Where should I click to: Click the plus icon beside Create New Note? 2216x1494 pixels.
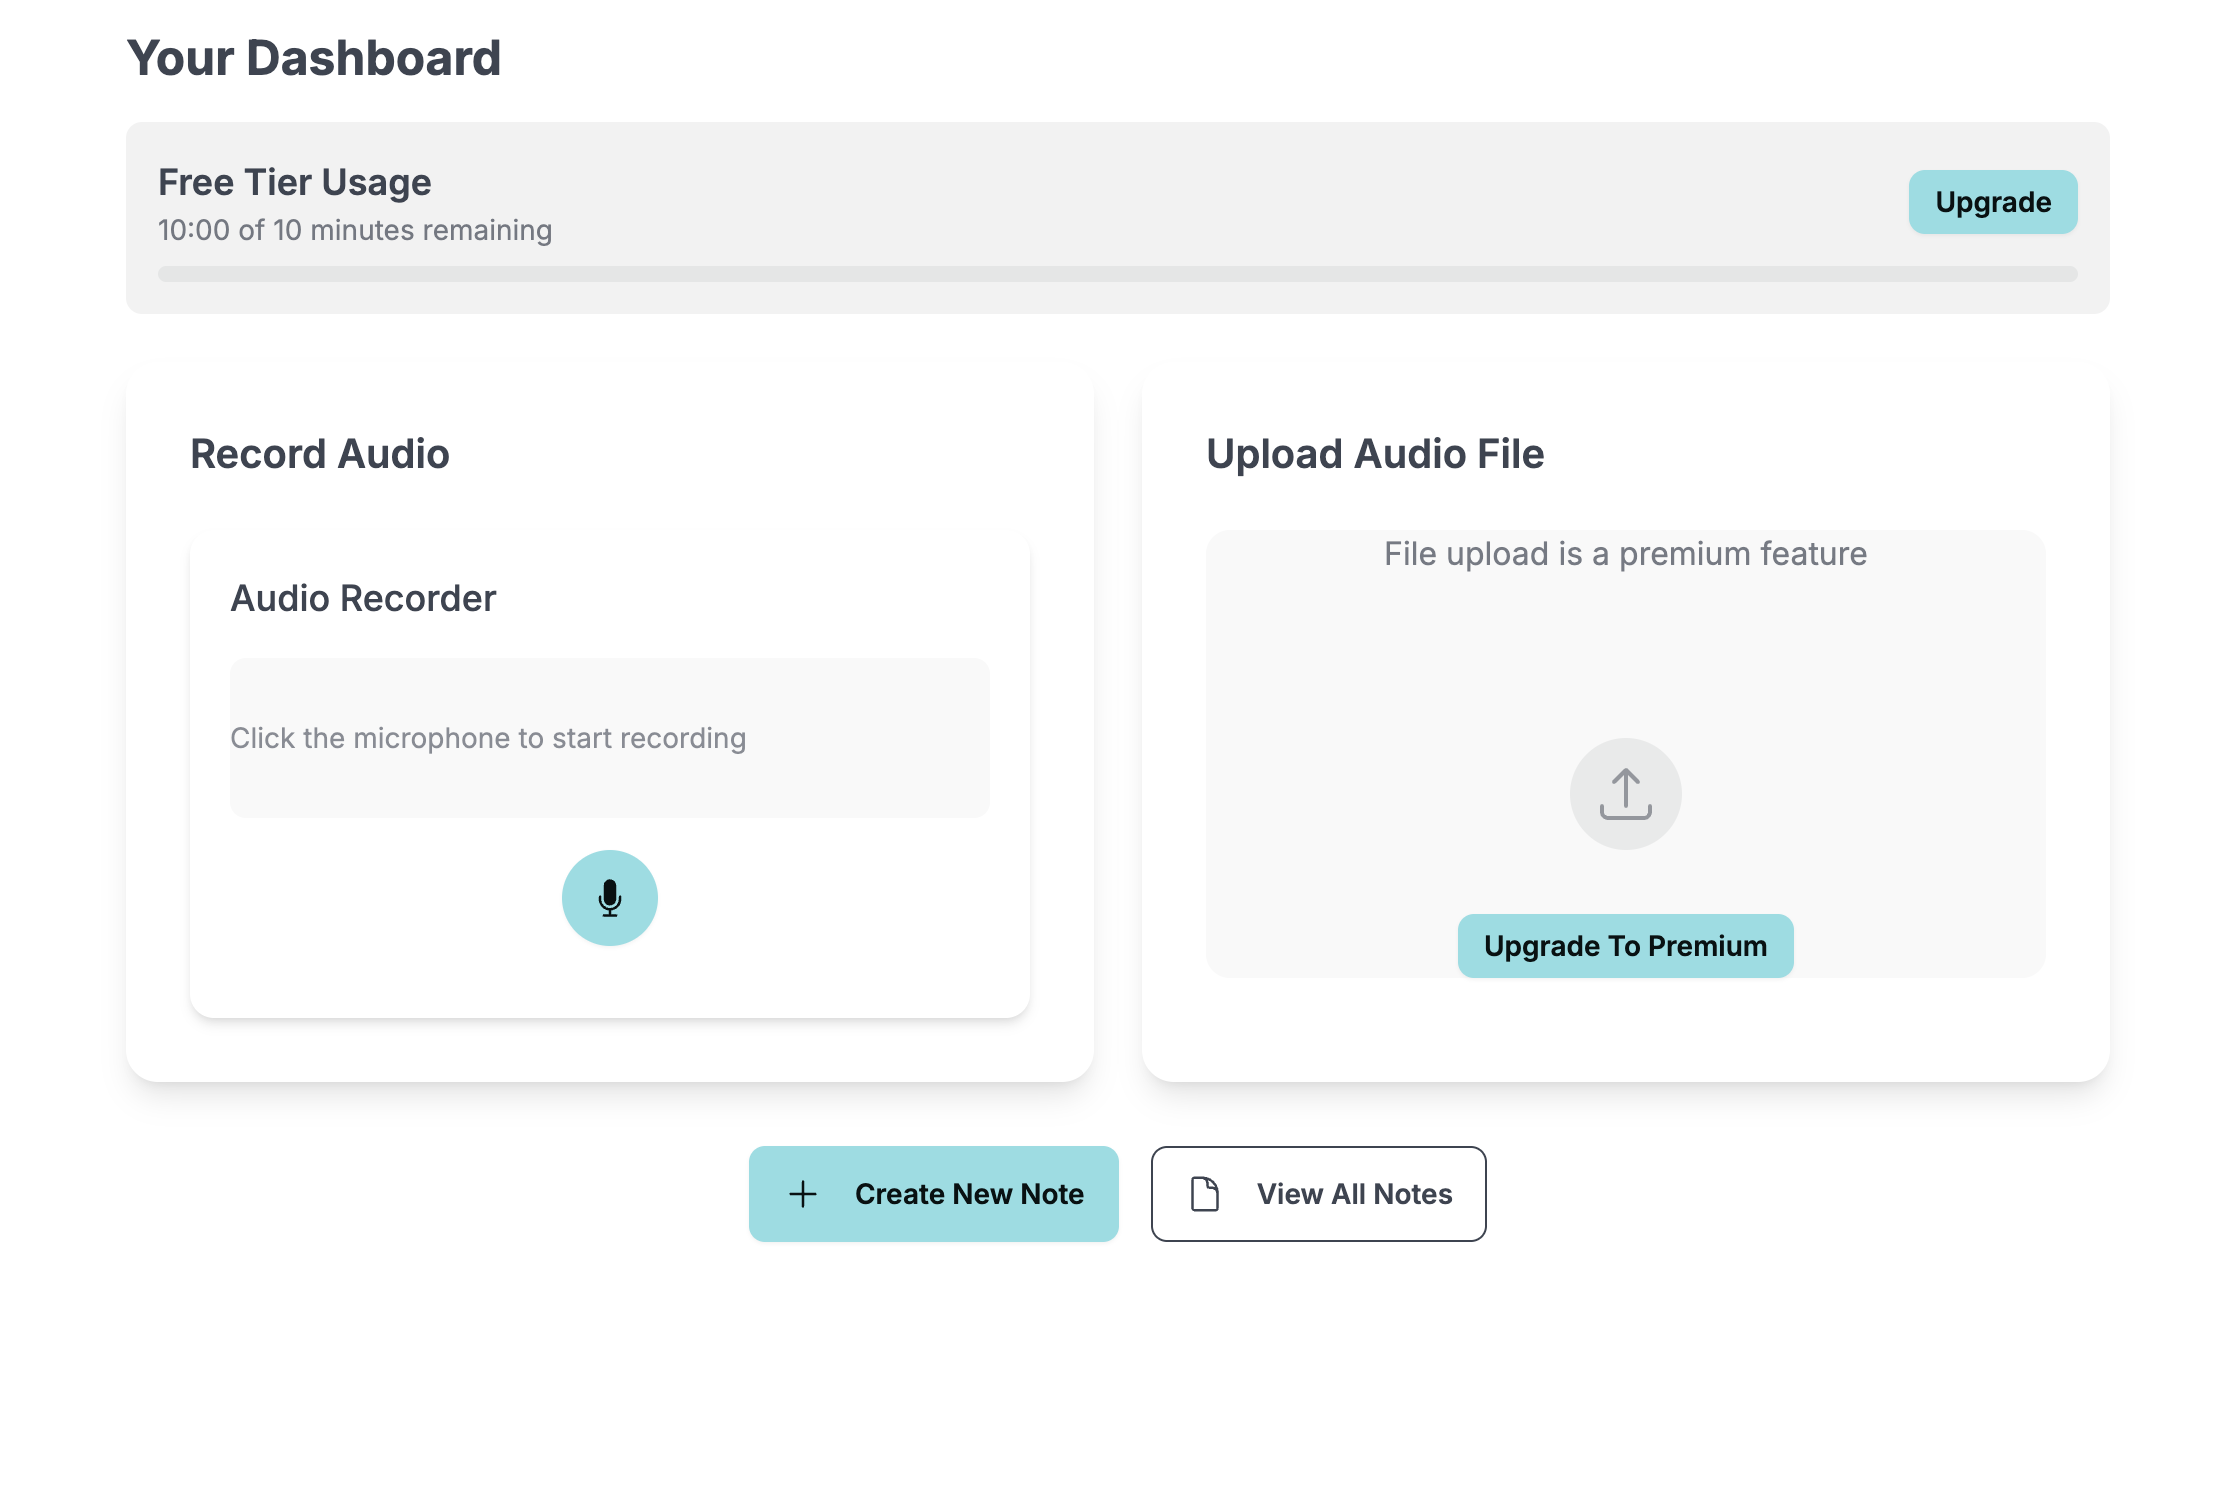tap(803, 1193)
